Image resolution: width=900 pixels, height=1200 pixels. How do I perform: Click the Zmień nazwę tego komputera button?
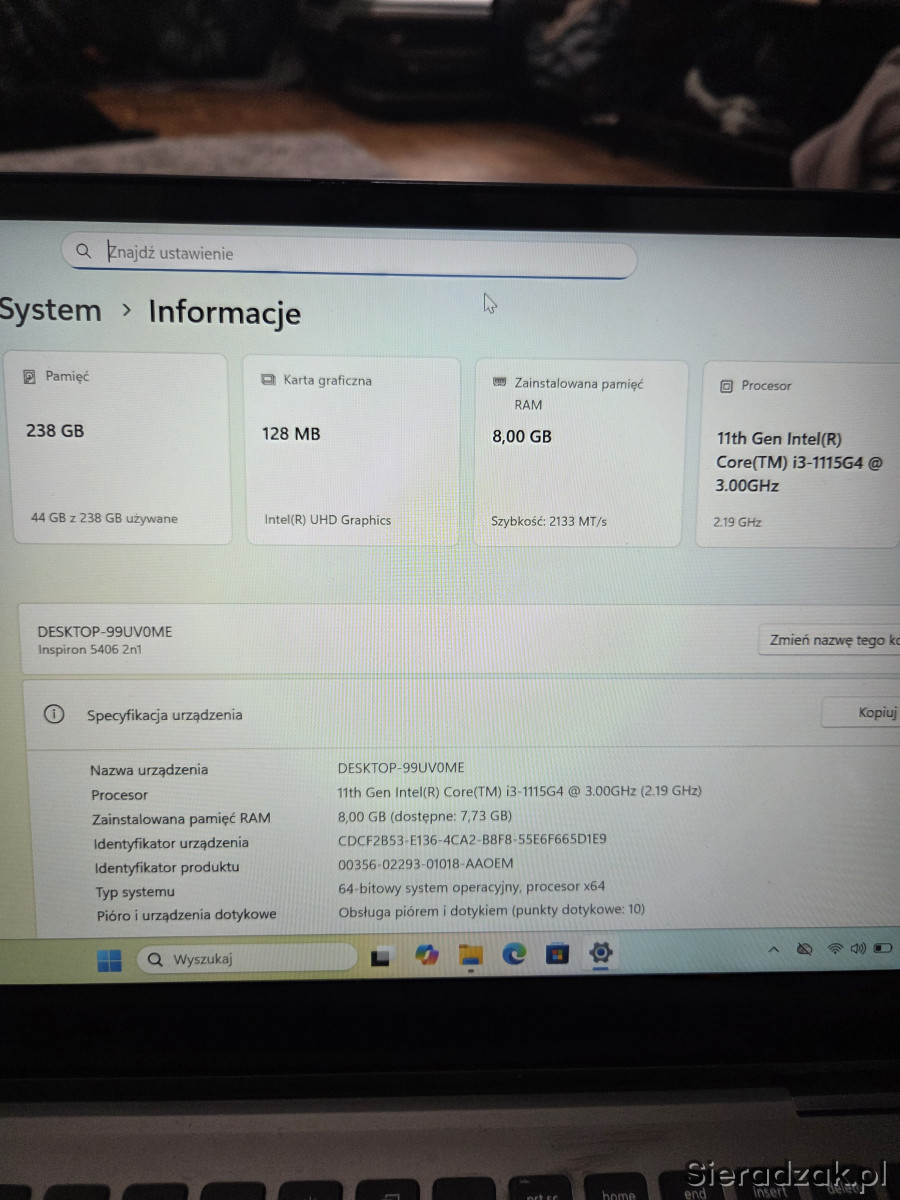pos(832,640)
